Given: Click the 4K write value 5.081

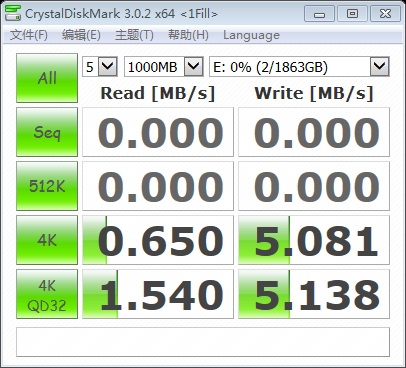Looking at the screenshot, I should point(314,240).
